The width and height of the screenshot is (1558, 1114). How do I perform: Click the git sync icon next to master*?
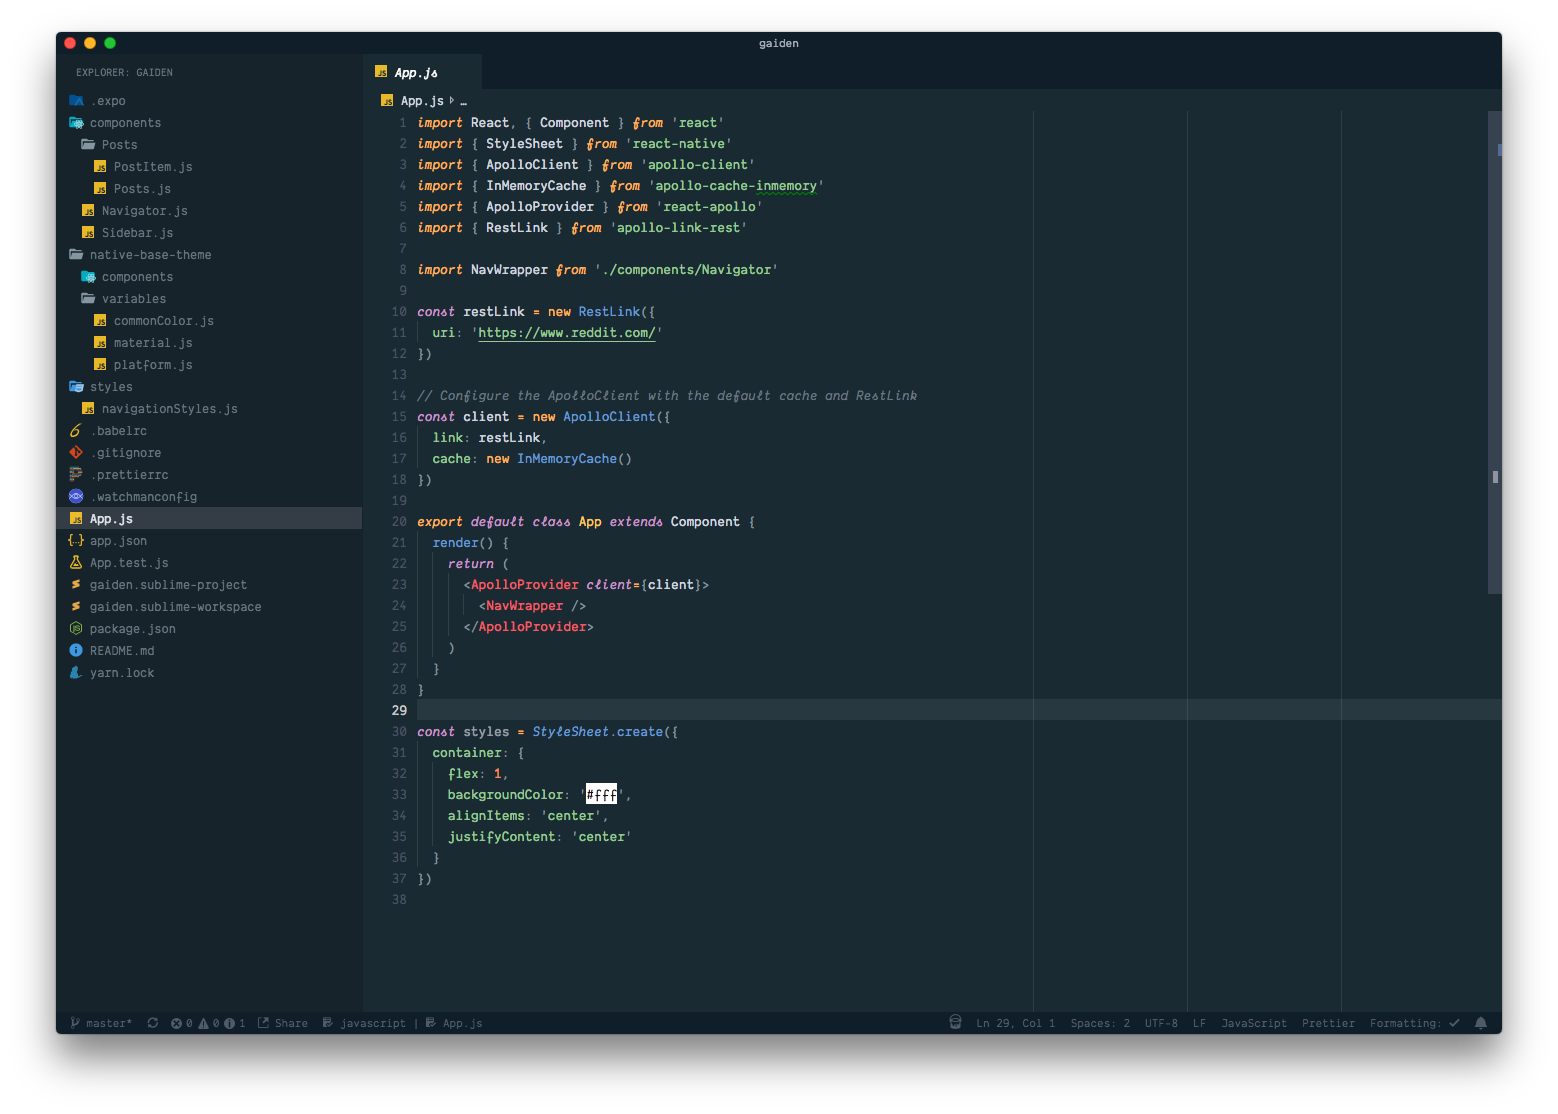152,1023
